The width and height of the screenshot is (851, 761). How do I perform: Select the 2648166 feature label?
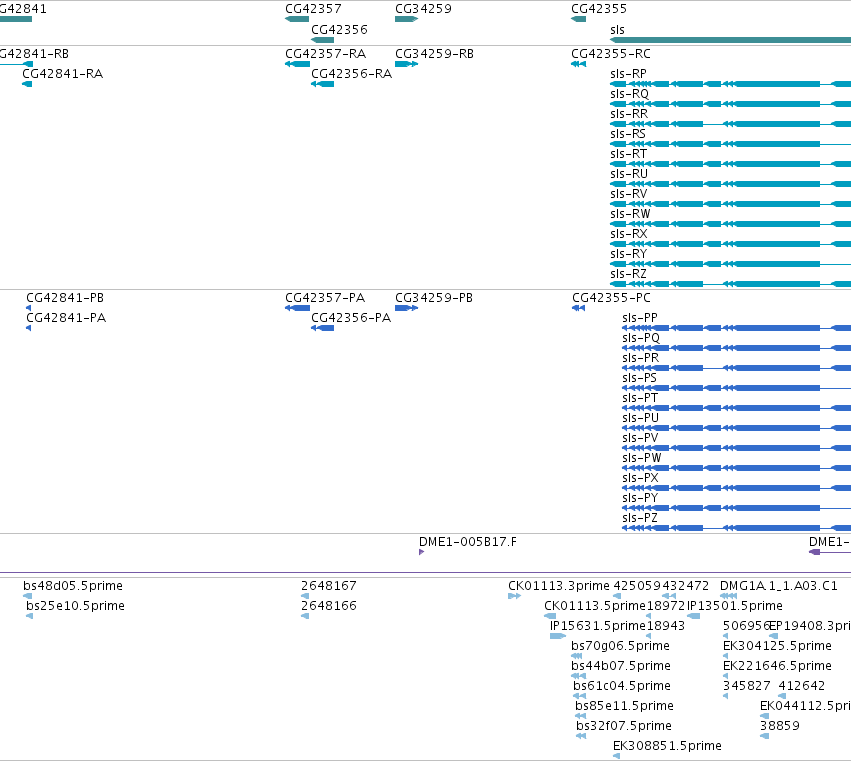(x=329, y=606)
